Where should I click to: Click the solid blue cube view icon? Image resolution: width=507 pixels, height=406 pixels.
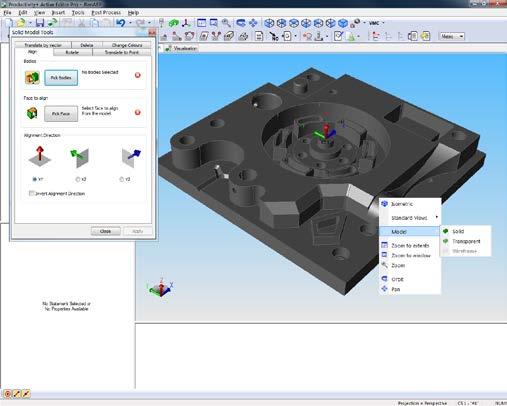pyautogui.click(x=343, y=23)
